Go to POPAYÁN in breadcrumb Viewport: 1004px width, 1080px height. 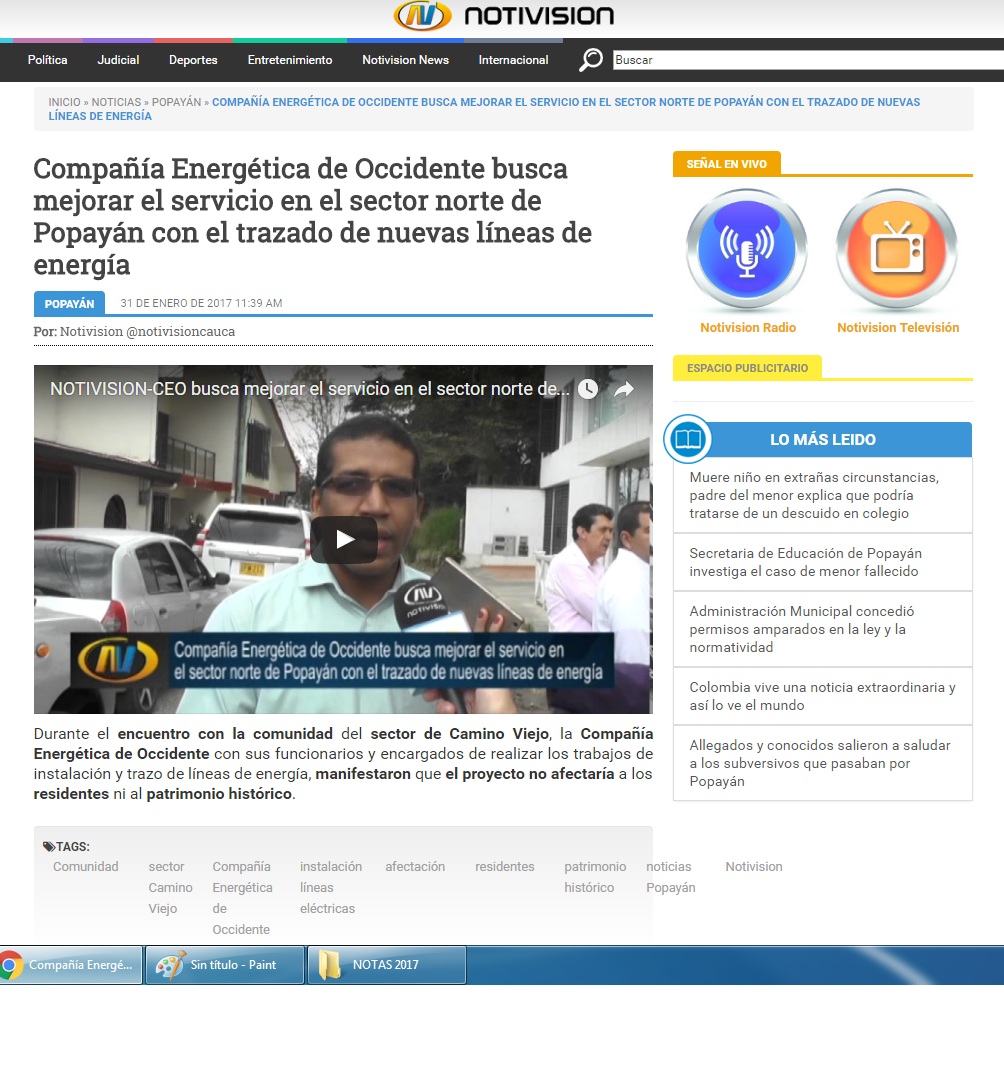[x=176, y=102]
